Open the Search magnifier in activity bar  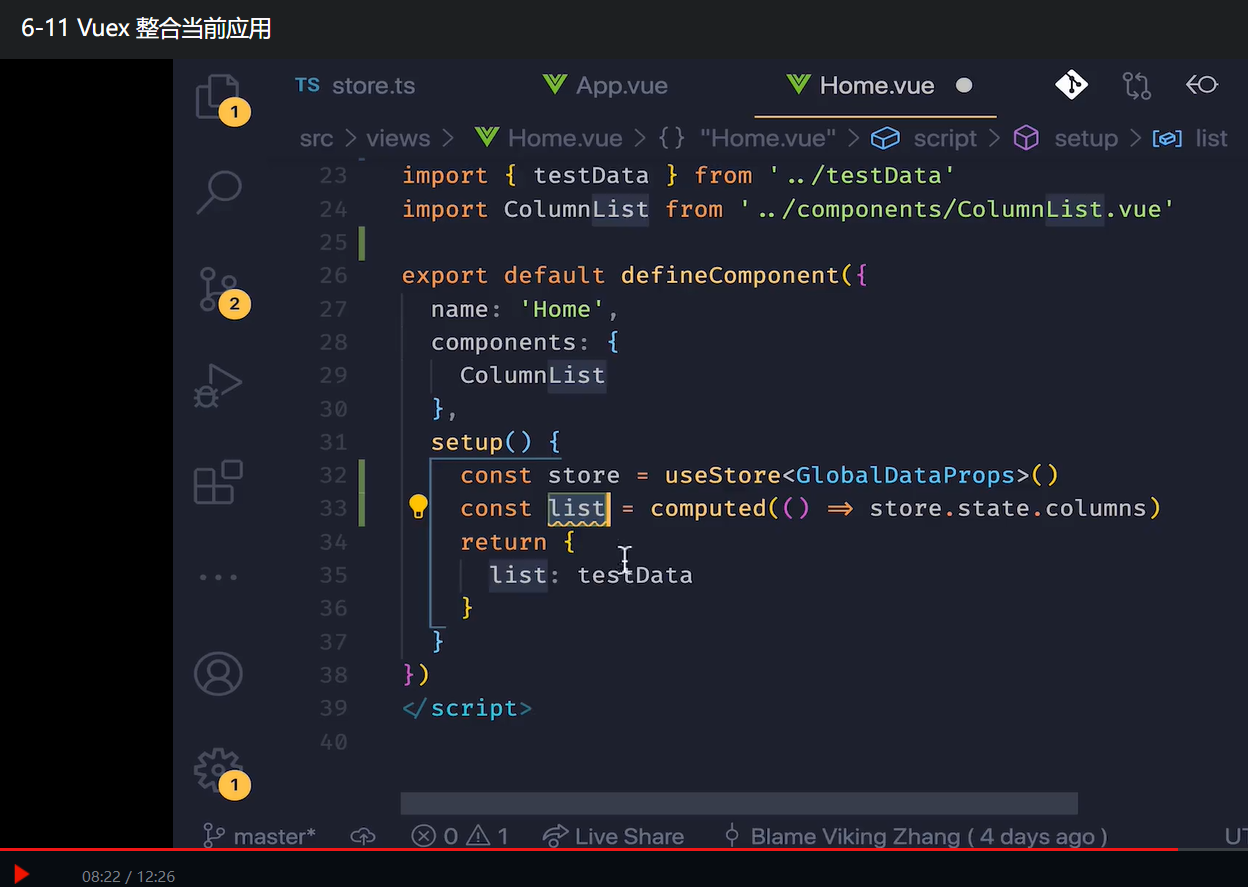(x=218, y=192)
